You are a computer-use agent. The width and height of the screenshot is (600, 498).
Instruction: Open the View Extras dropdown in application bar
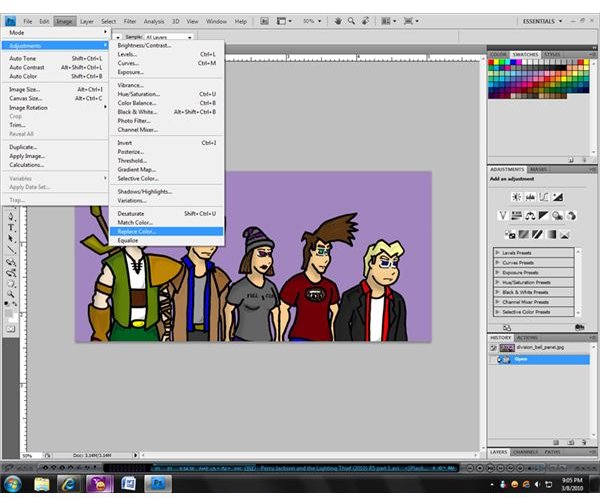click(284, 21)
